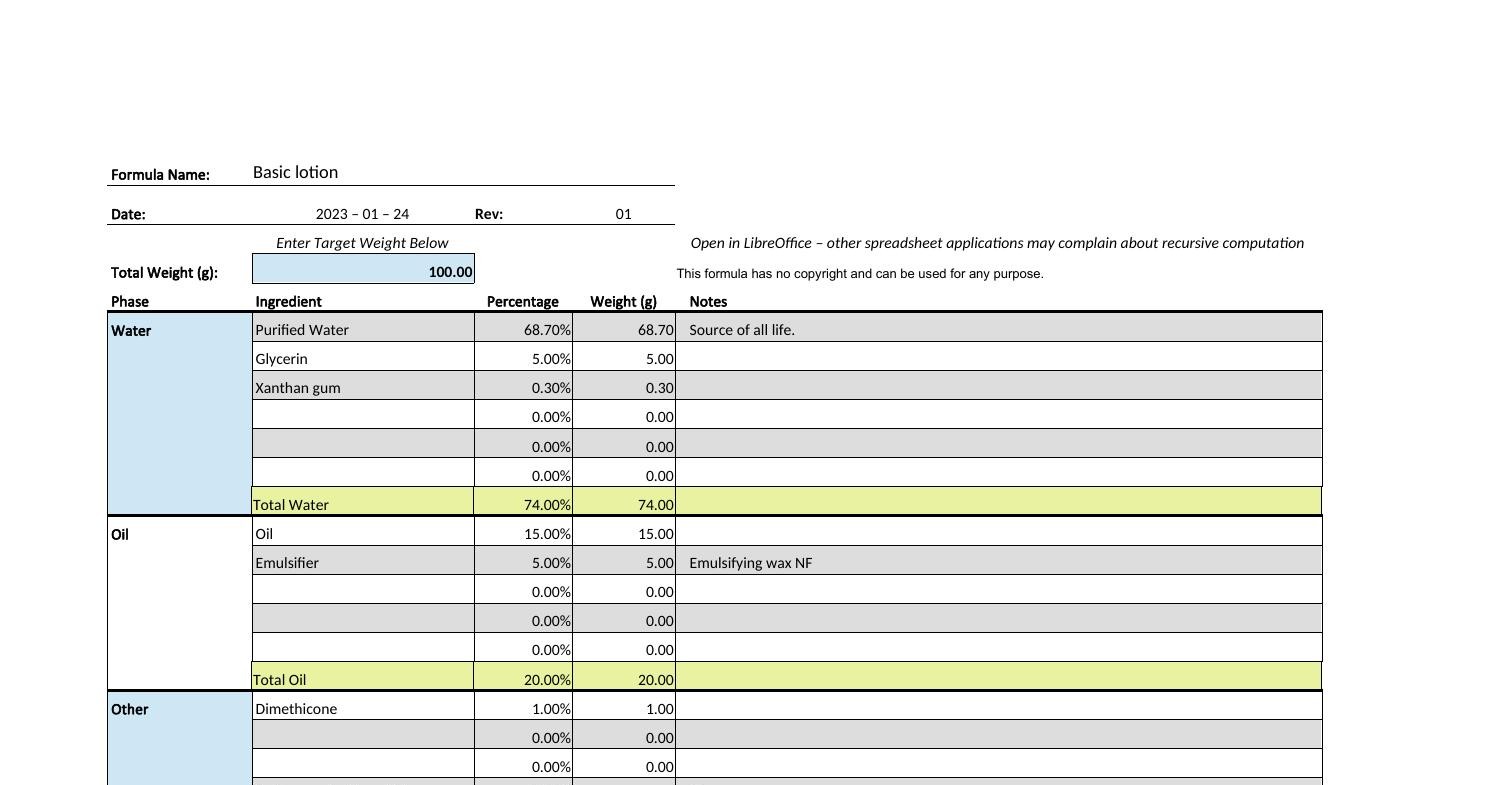Select the 68.70% percentage cell
This screenshot has height=785, width=1500.
click(x=524, y=329)
